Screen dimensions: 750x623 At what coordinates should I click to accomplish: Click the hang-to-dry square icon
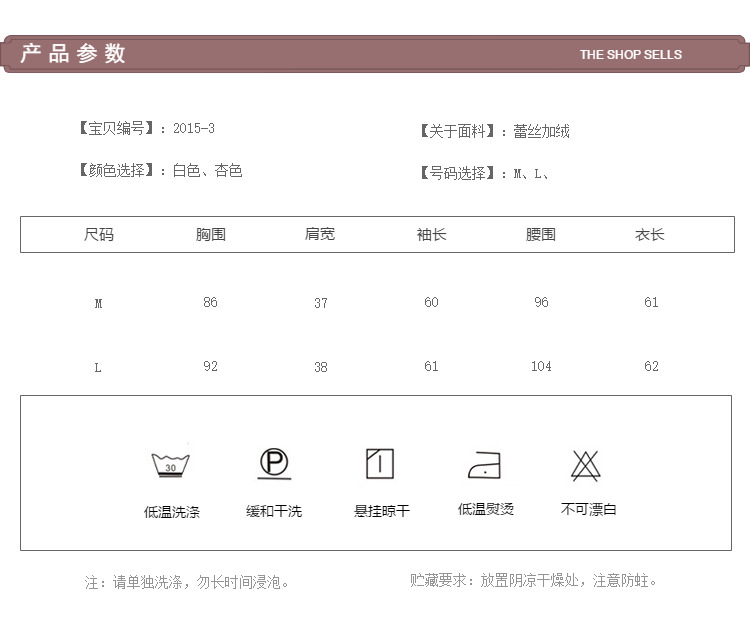point(380,464)
